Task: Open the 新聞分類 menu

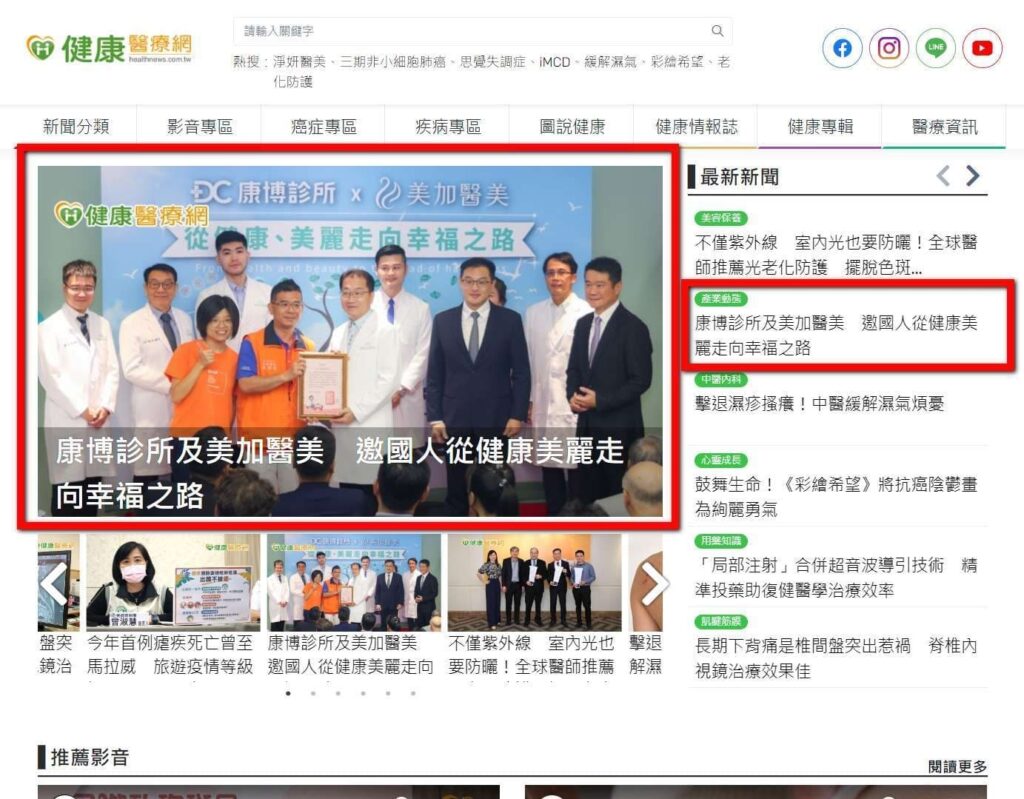Action: (x=76, y=127)
